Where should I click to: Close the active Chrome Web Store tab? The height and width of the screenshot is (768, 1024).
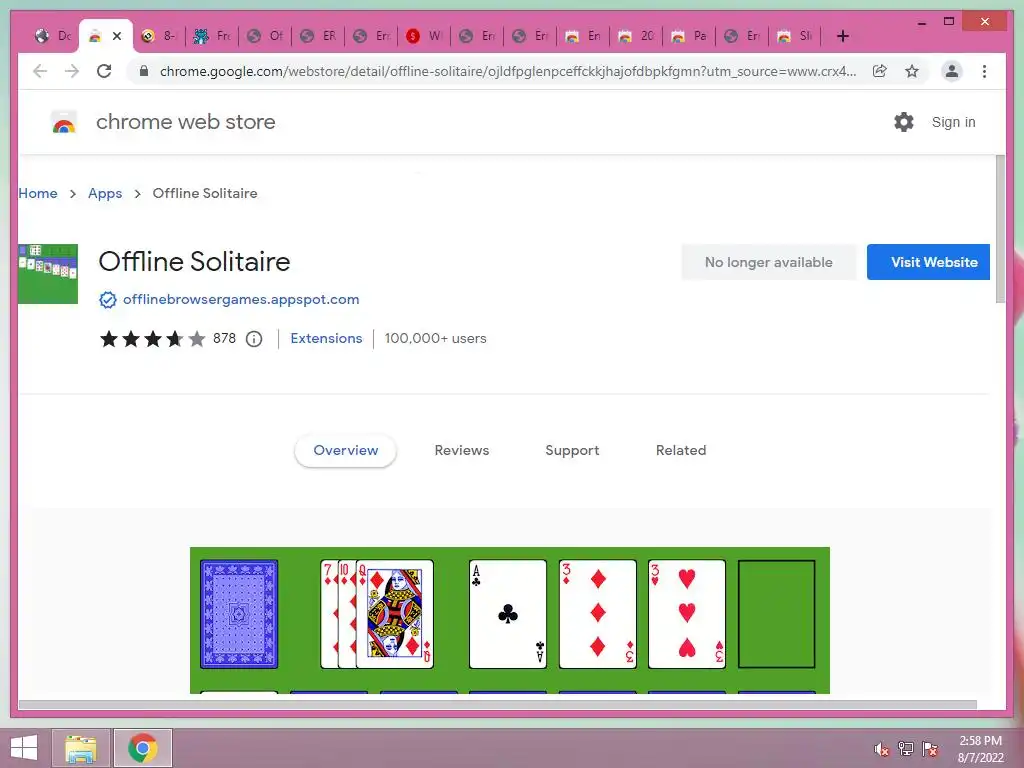click(x=117, y=36)
